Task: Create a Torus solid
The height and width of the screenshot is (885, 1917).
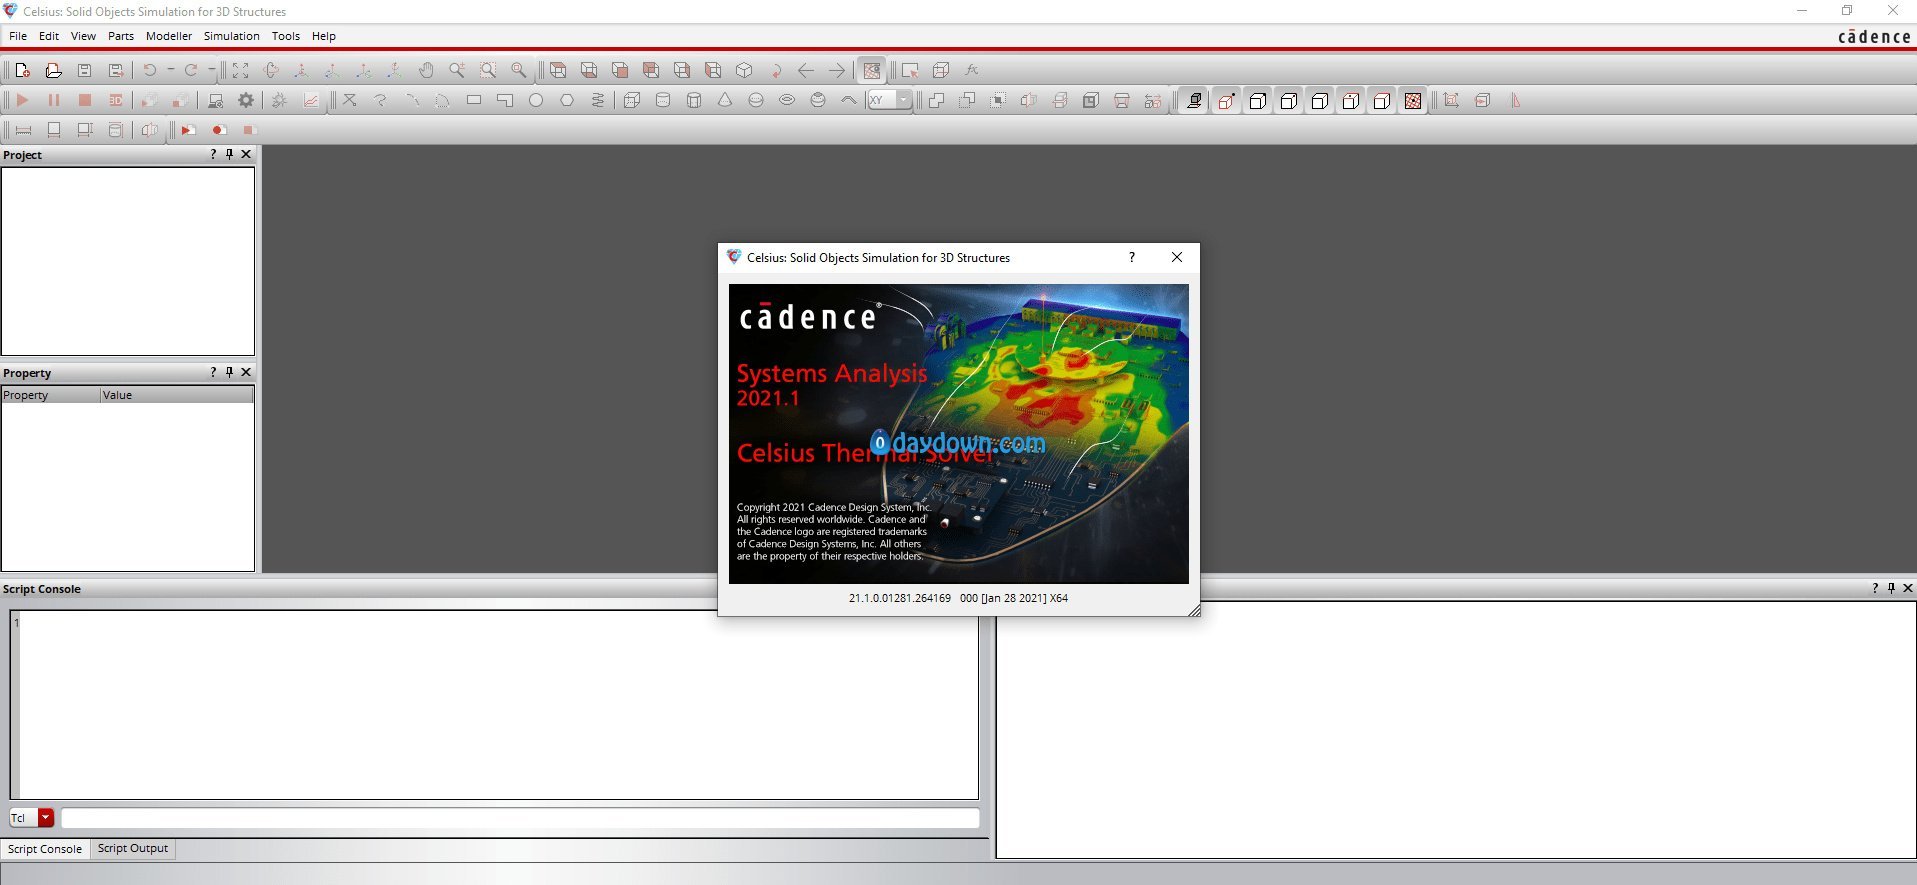Action: 787,100
